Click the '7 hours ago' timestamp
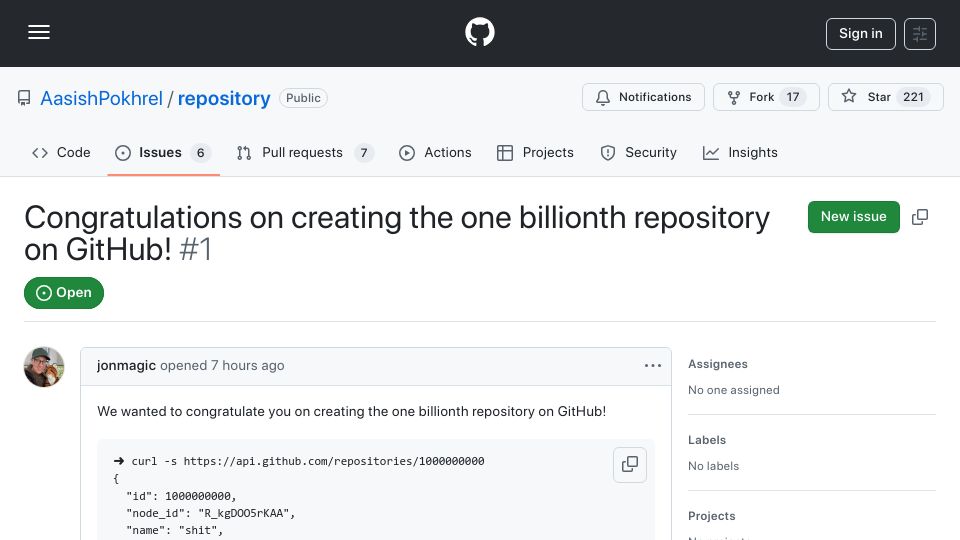 point(247,366)
